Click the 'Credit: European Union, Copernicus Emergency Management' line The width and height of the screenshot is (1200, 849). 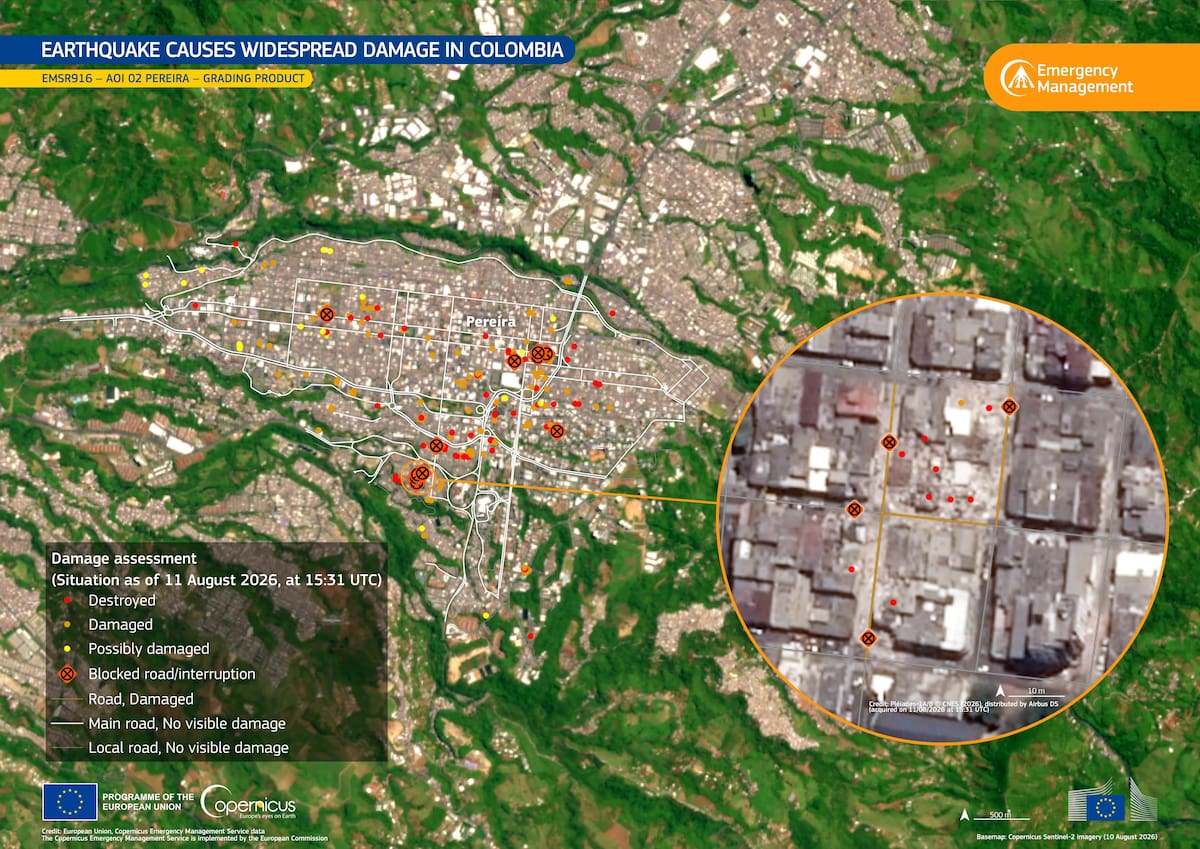(153, 831)
